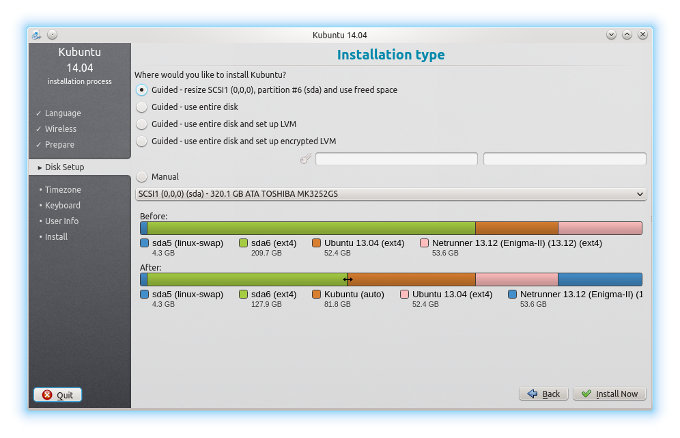Click the 209.7 GB size under Before
Image resolution: width=680 pixels, height=438 pixels.
[x=266, y=253]
